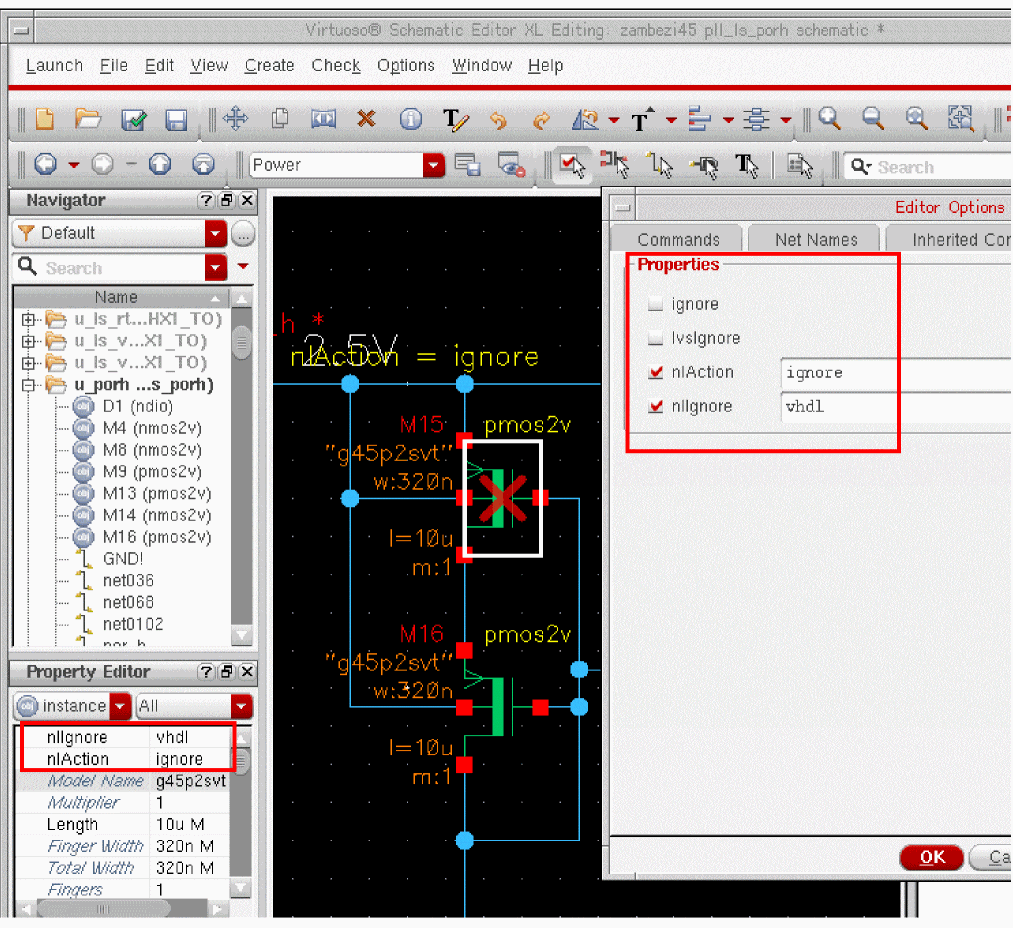Open the Create menu

[269, 65]
